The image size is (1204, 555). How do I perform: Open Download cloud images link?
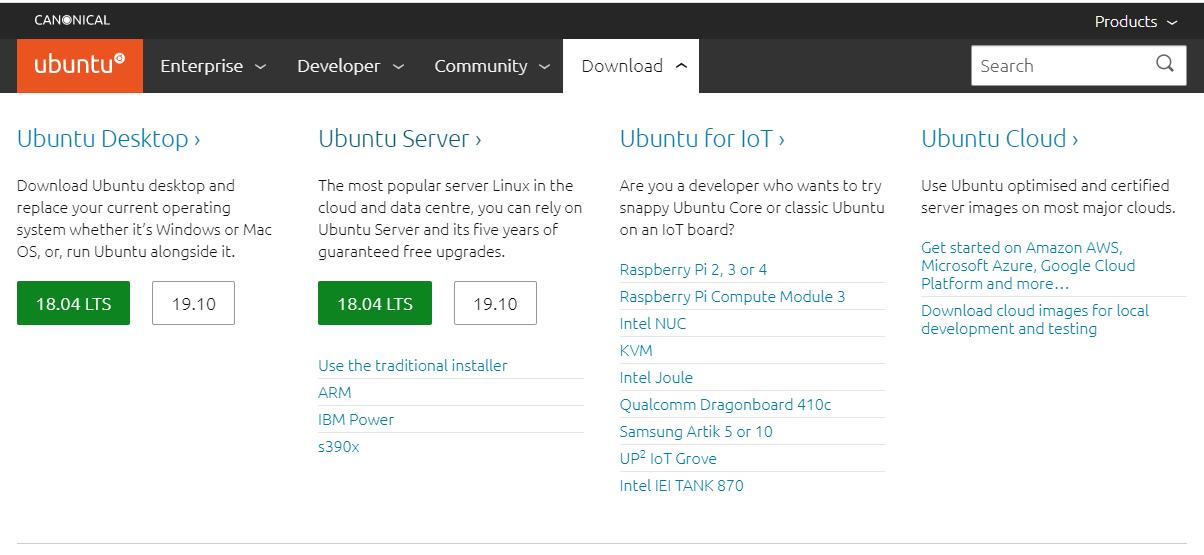[x=1034, y=320]
